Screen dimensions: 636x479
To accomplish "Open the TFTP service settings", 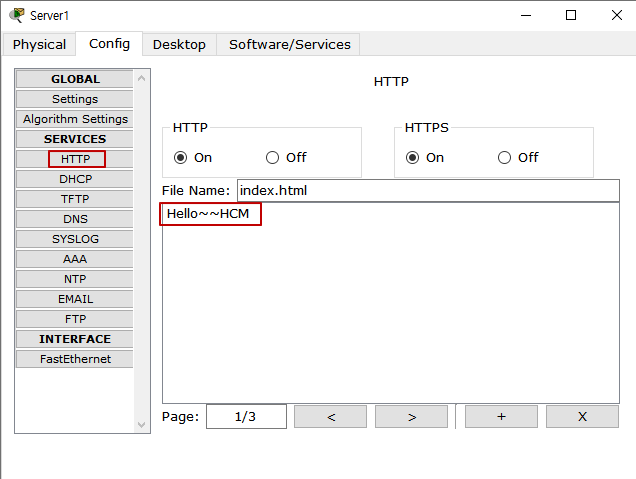I will (75, 199).
